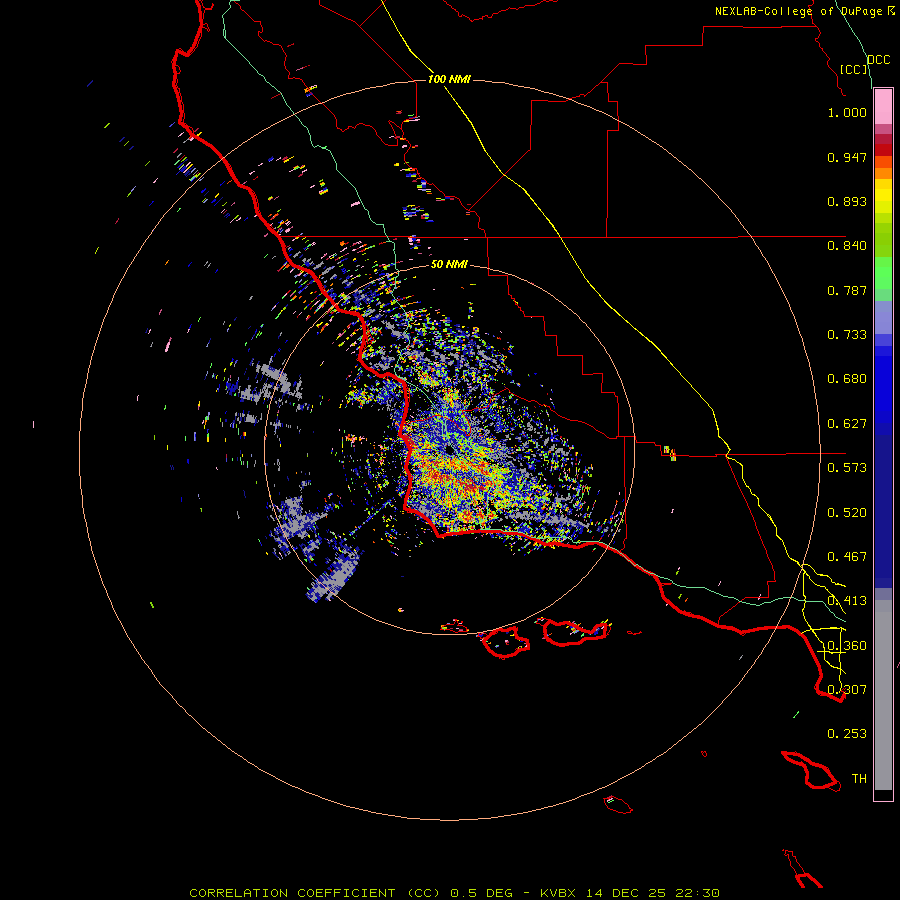Viewport: 900px width, 900px height.
Task: Click the 0.840 scale value
Action: point(847,246)
